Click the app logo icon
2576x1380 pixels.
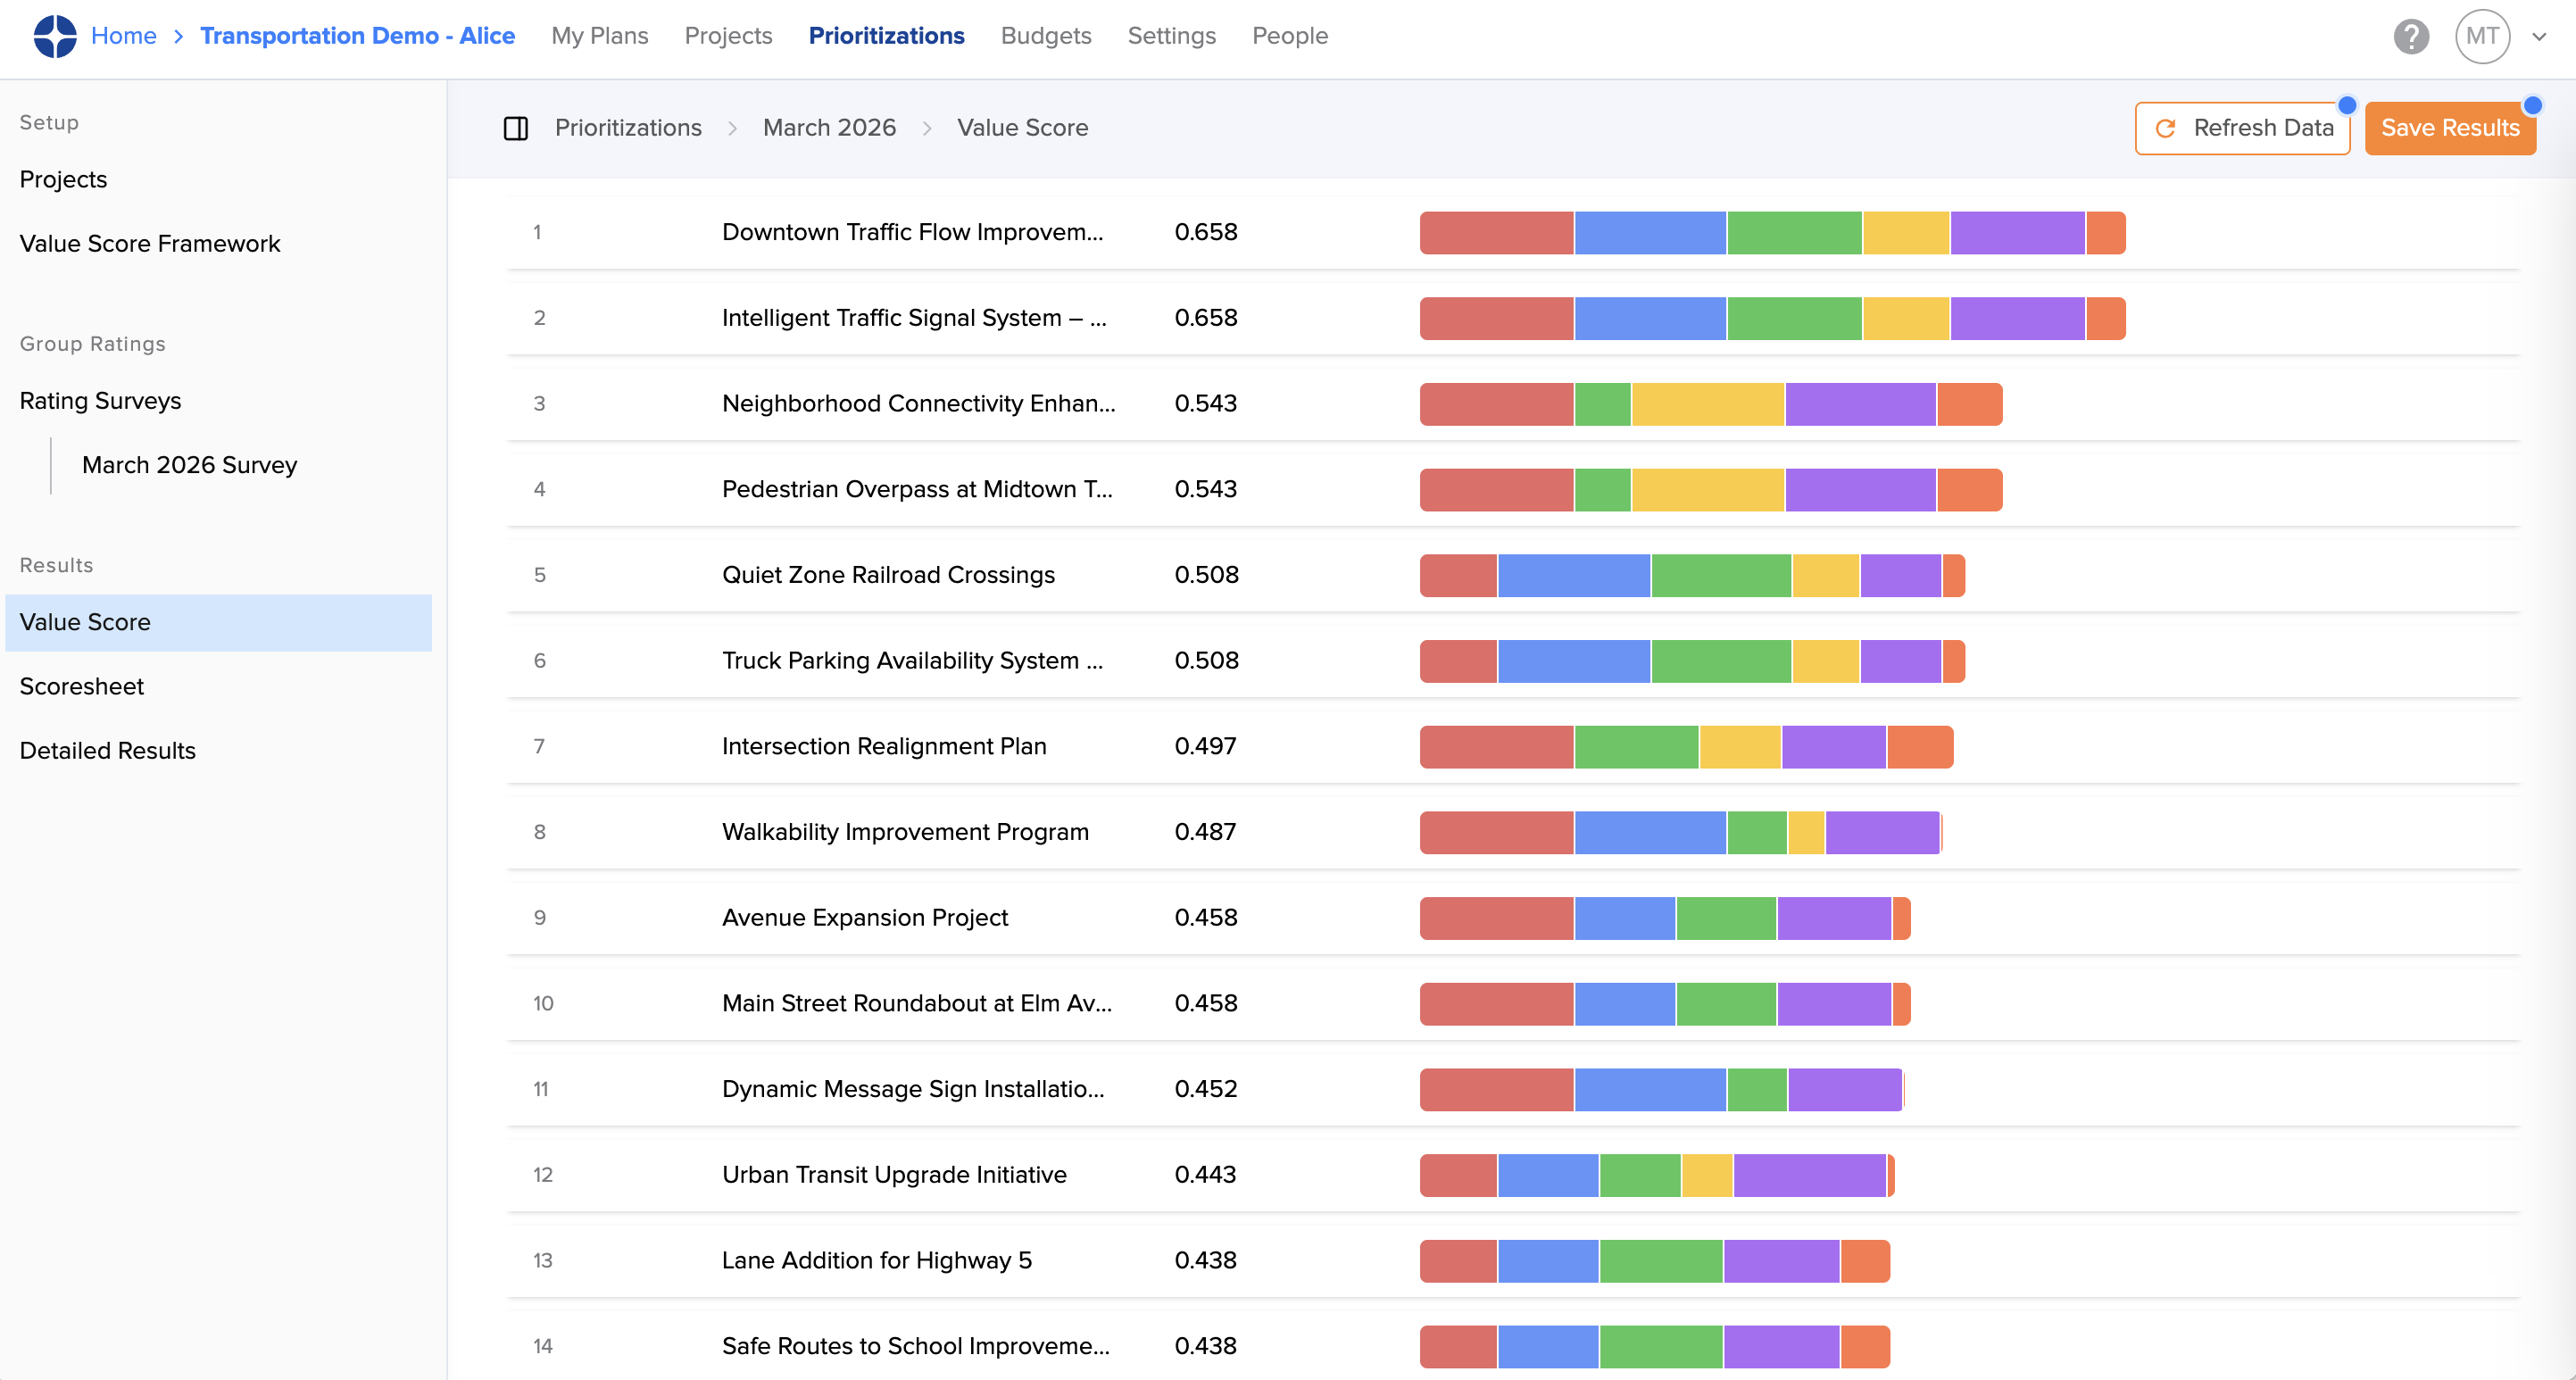[55, 36]
